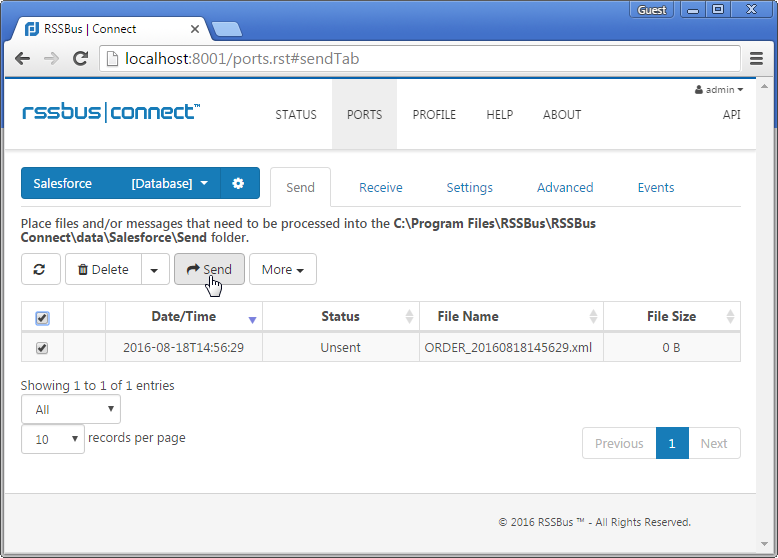
Task: Switch to the Receive tab
Action: [x=380, y=187]
